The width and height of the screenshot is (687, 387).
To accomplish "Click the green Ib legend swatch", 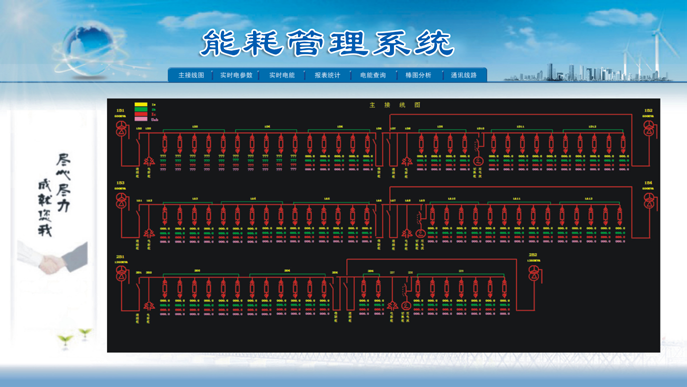I will (141, 110).
